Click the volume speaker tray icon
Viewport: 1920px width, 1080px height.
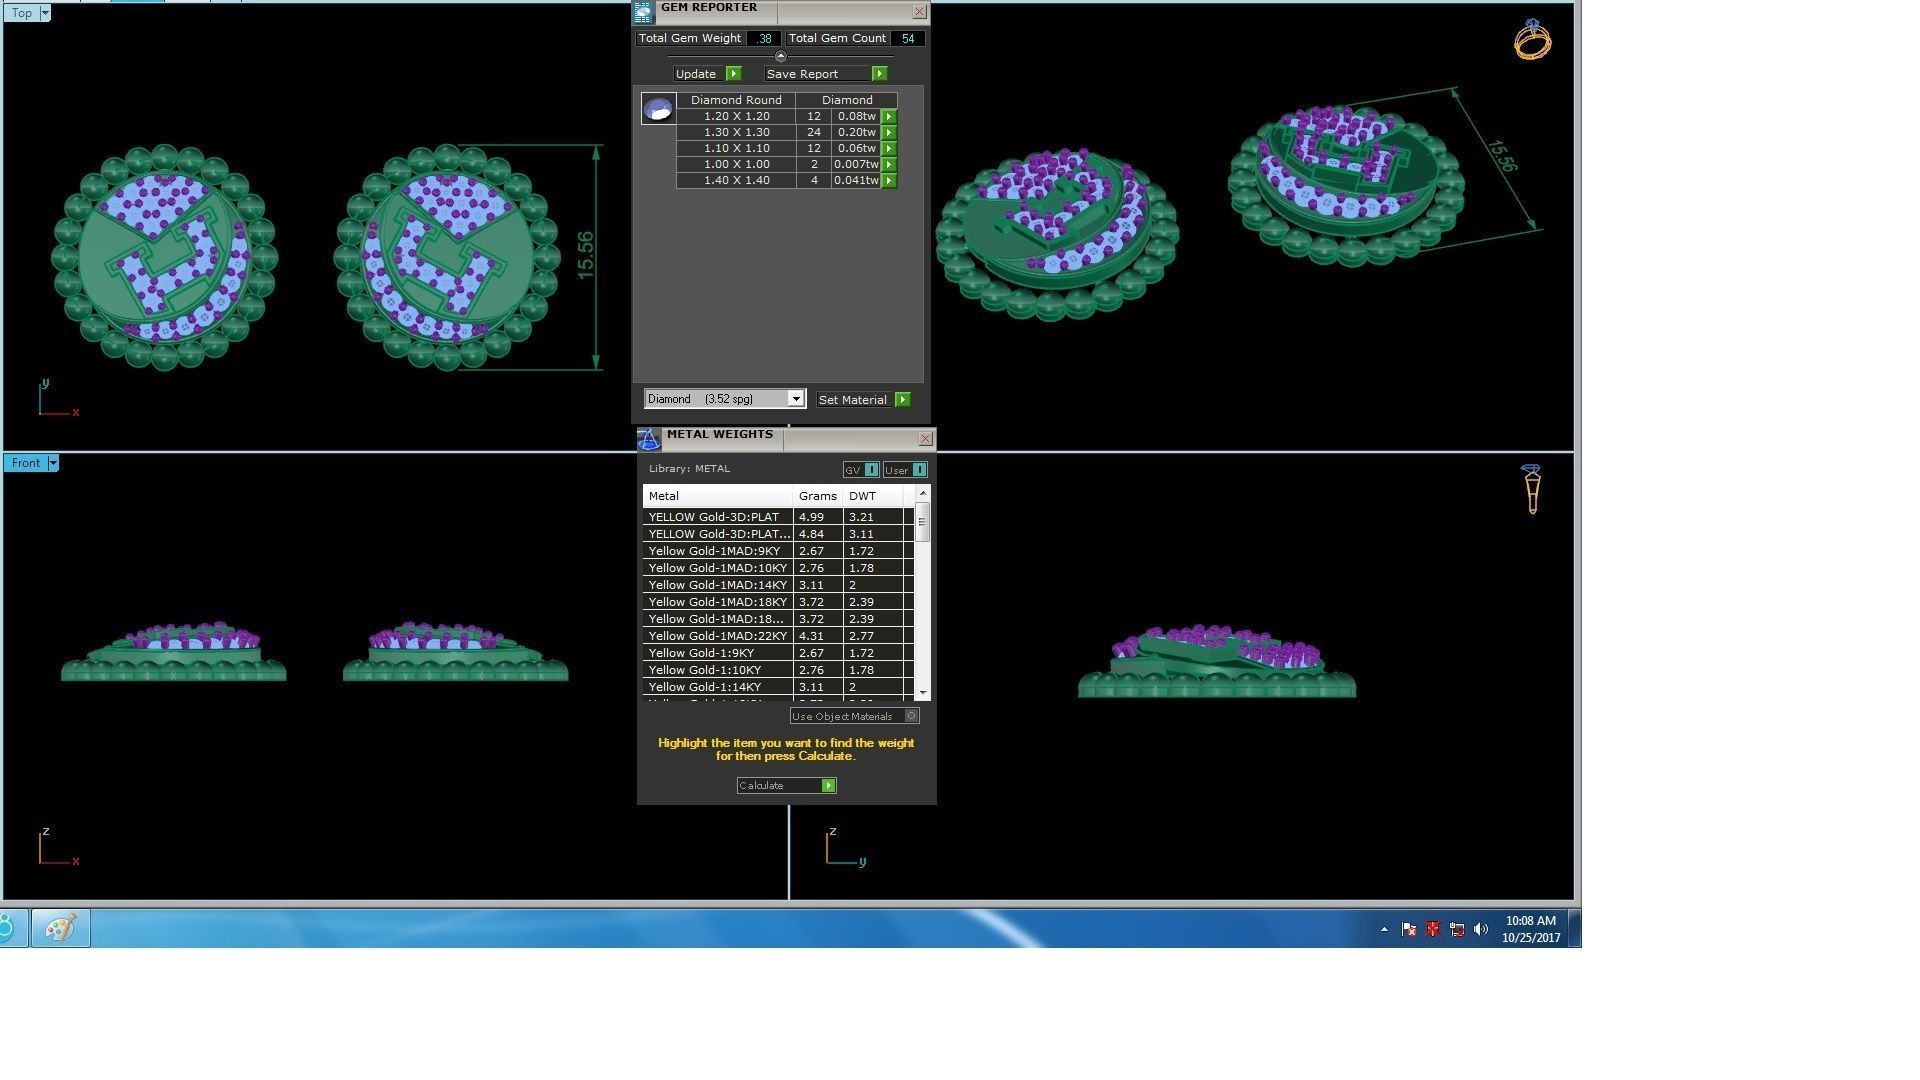click(1481, 929)
